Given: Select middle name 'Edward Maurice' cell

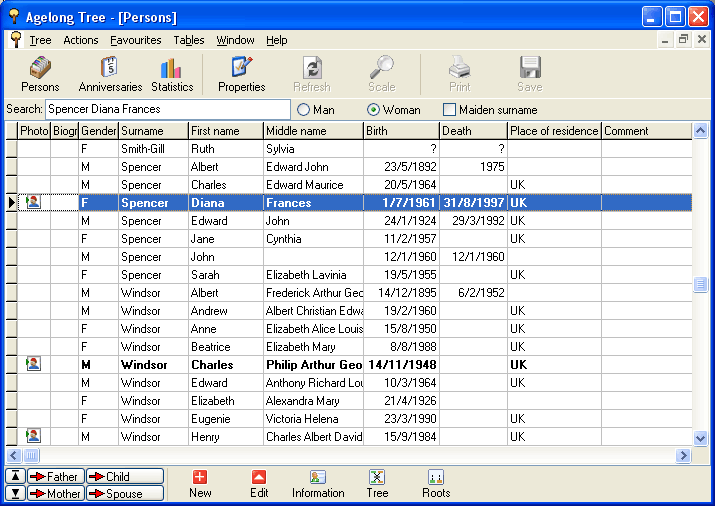Looking at the screenshot, I should coord(313,185).
